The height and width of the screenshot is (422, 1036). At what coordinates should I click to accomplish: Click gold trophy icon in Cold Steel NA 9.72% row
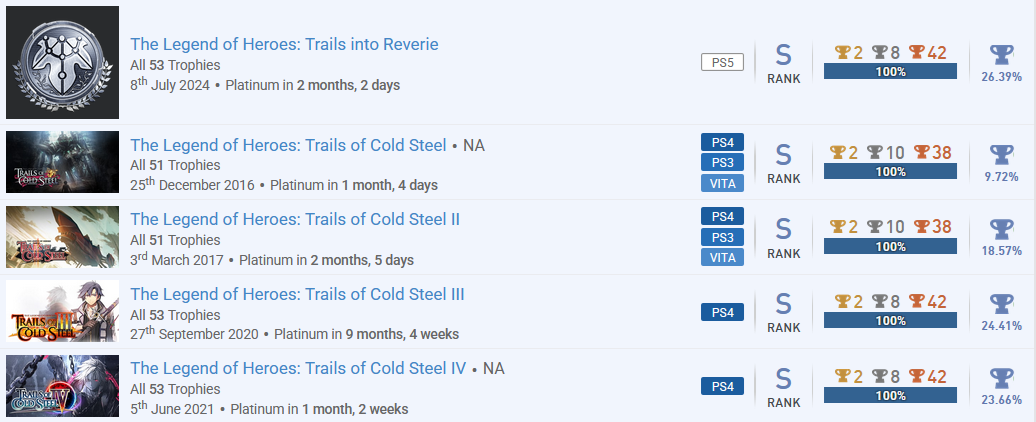(x=837, y=153)
